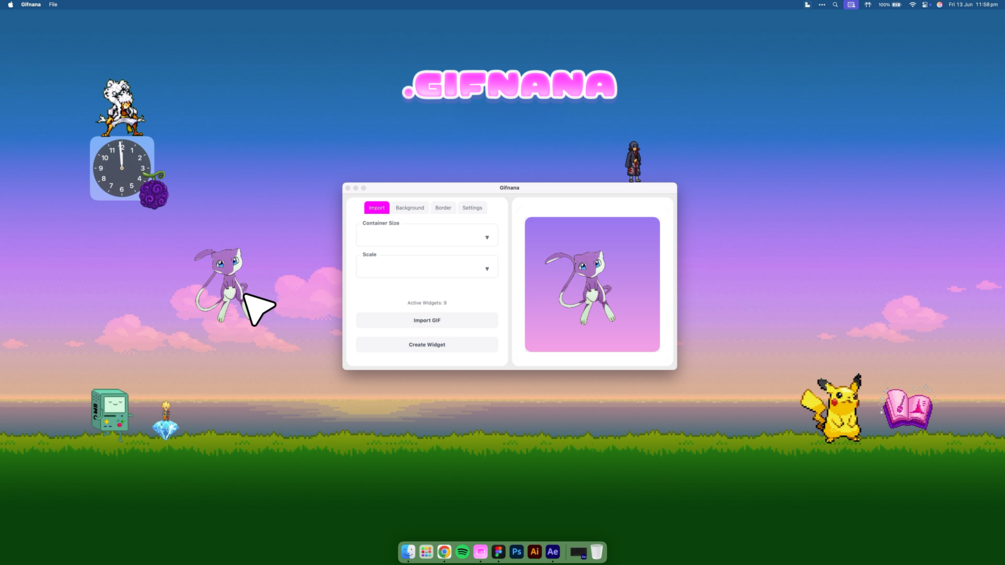Switch to the Settings tab
Viewport: 1005px width, 565px height.
tap(472, 208)
